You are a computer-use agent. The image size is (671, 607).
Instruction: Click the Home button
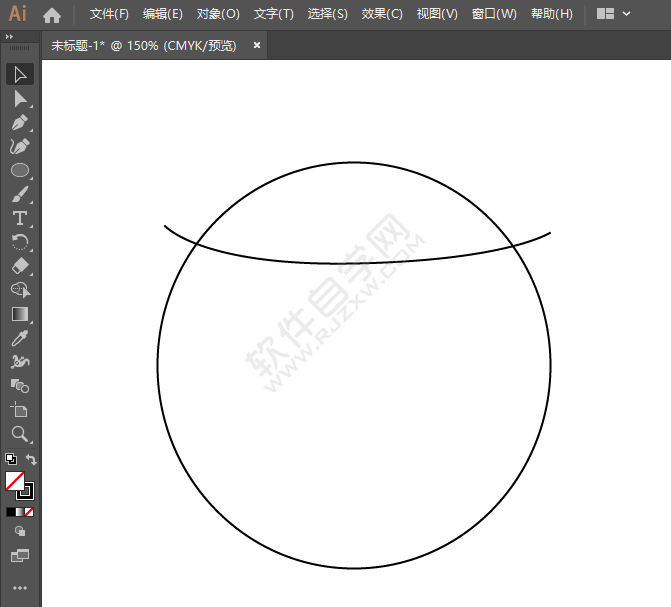click(52, 15)
